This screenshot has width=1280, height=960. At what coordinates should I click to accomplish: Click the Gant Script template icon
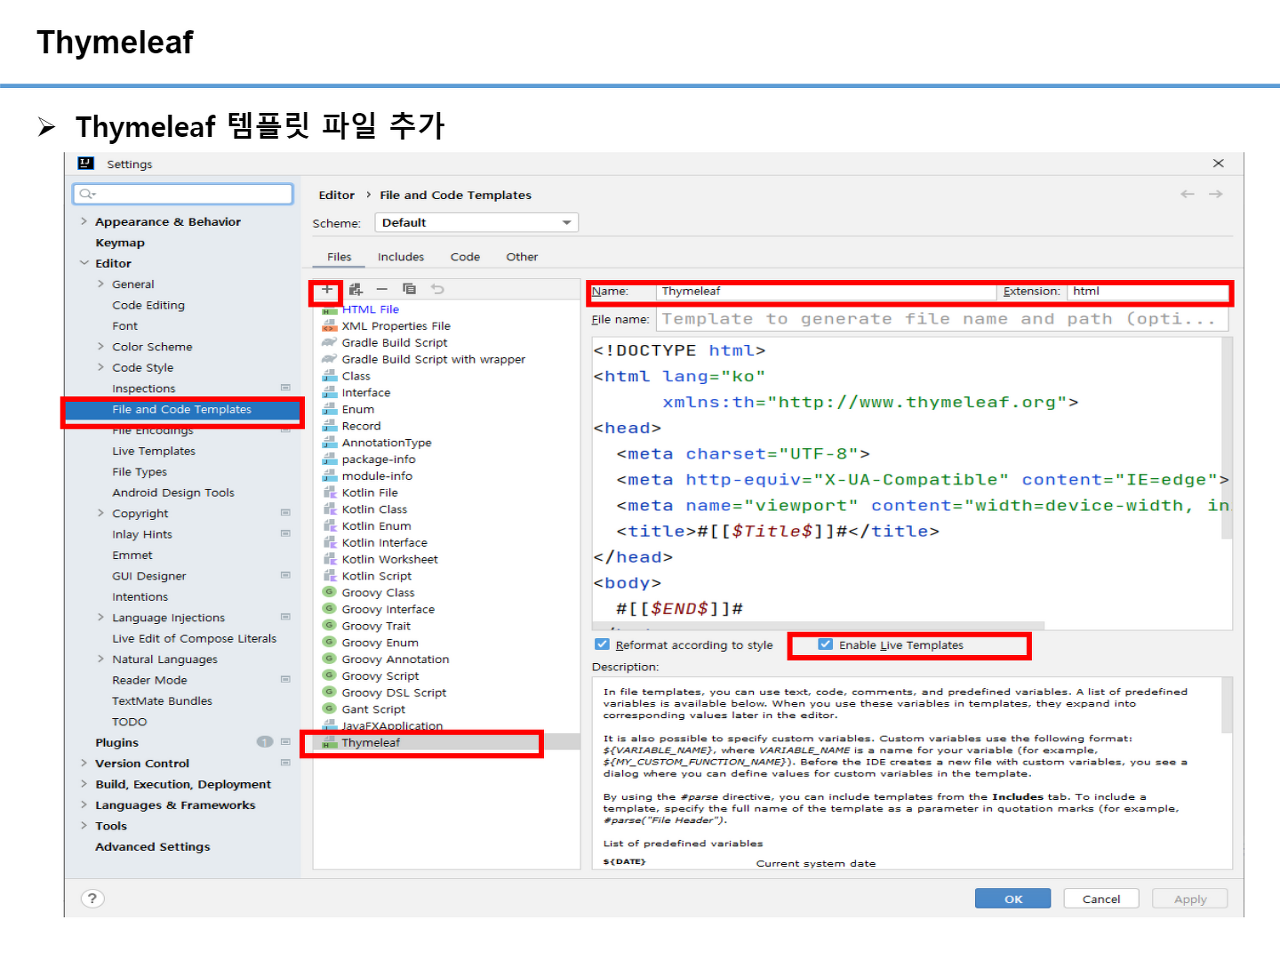[329, 709]
